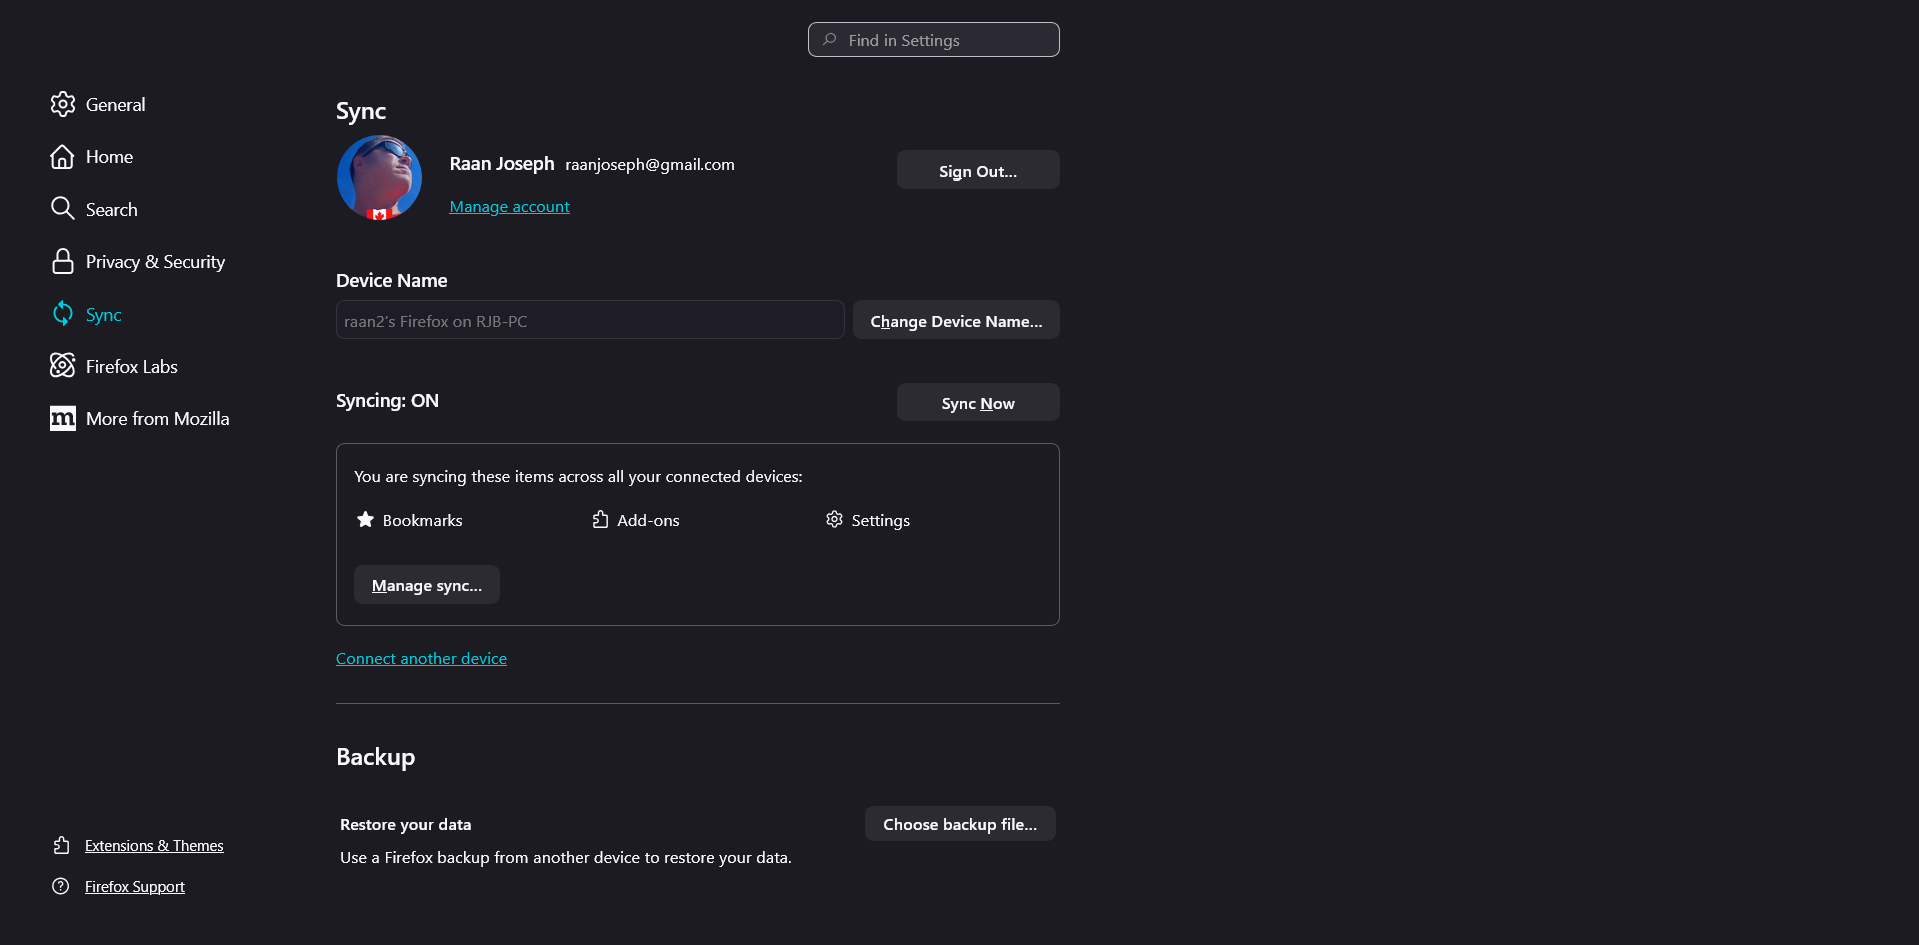Open More from Mozilla section
Viewport: 1919px width, 945px height.
[x=157, y=419]
